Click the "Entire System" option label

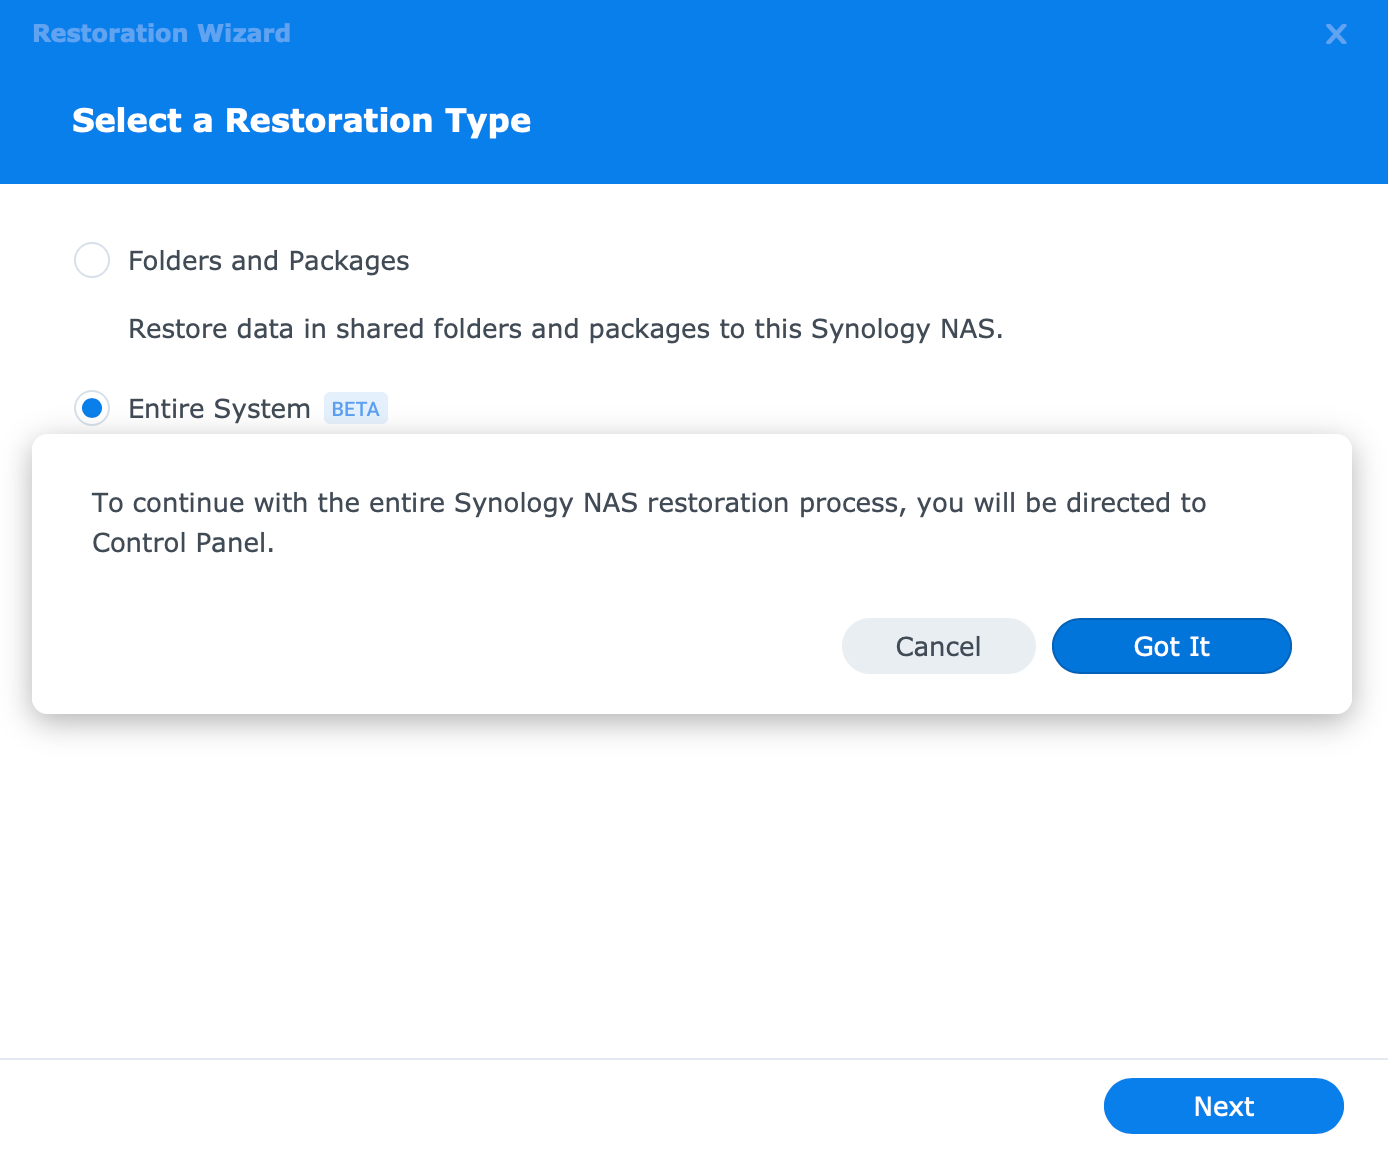pyautogui.click(x=219, y=409)
